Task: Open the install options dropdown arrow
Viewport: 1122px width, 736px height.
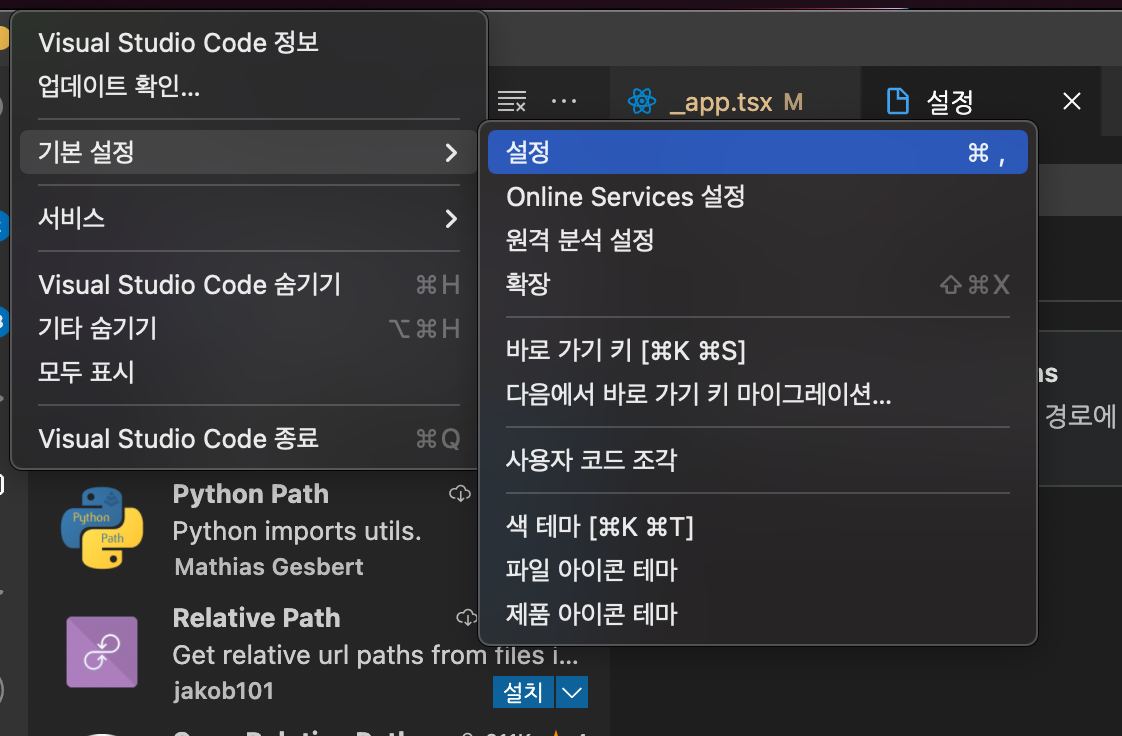Action: [572, 692]
